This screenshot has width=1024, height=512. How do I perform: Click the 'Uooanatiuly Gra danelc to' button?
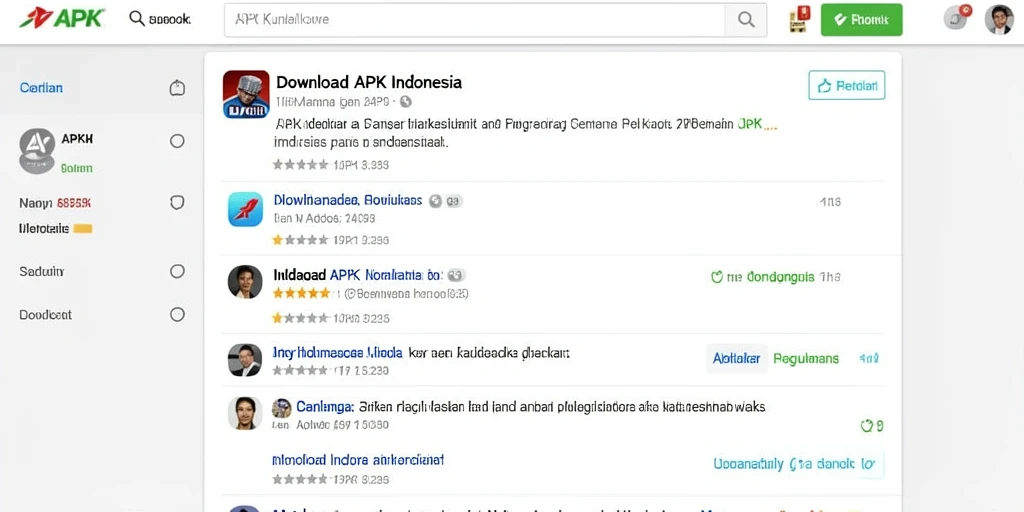793,464
